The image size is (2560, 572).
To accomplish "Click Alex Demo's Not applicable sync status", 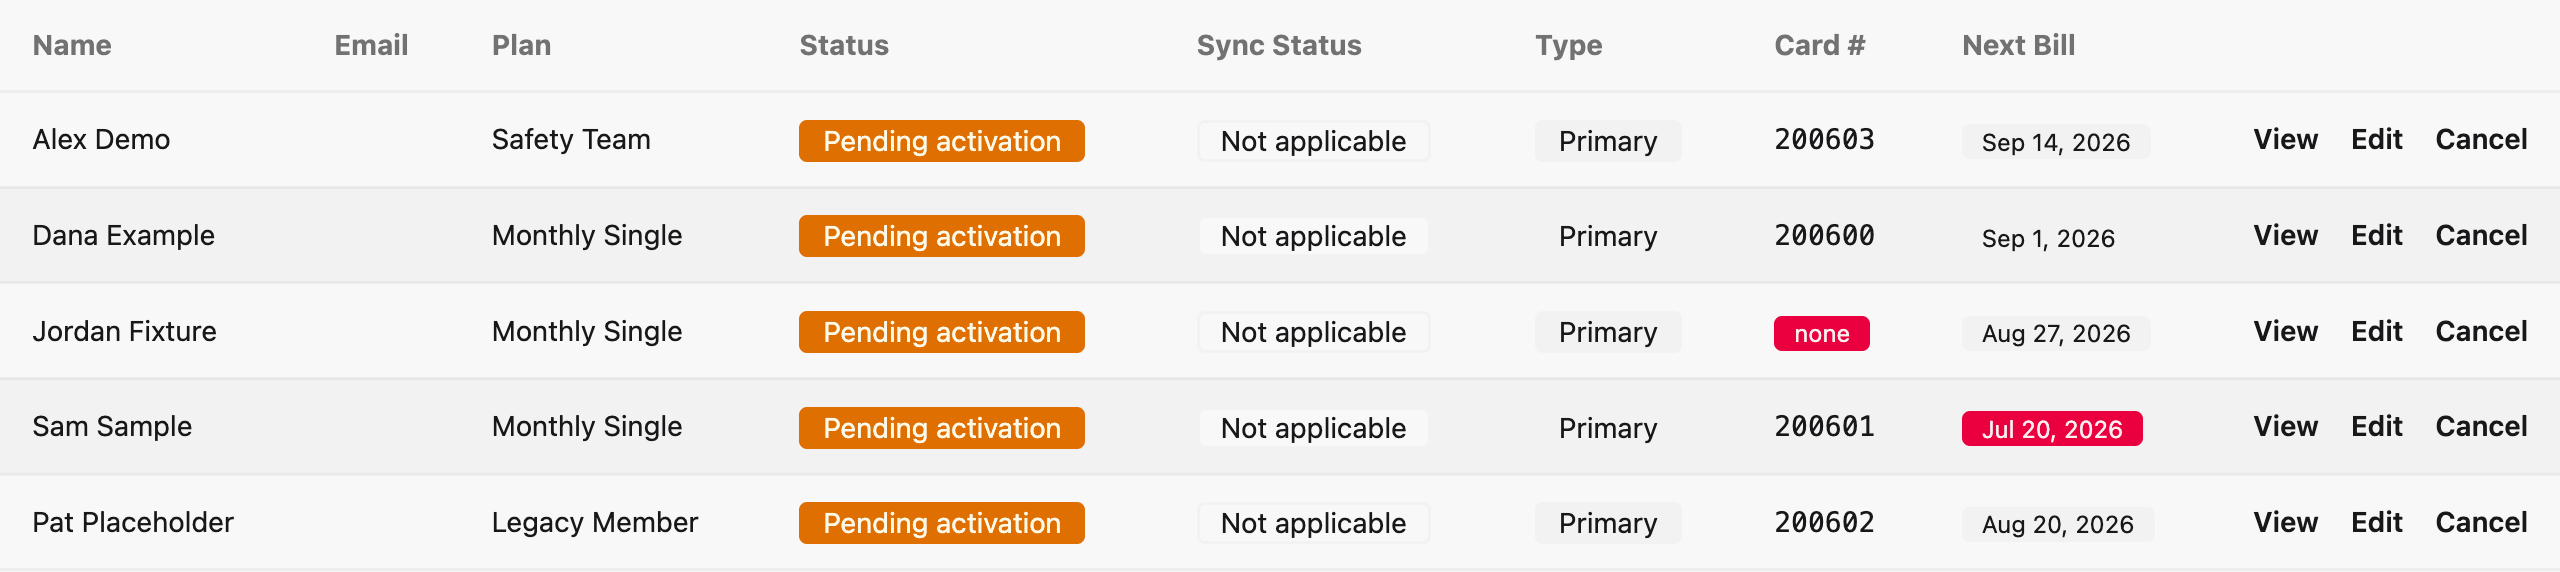I will click(1314, 141).
